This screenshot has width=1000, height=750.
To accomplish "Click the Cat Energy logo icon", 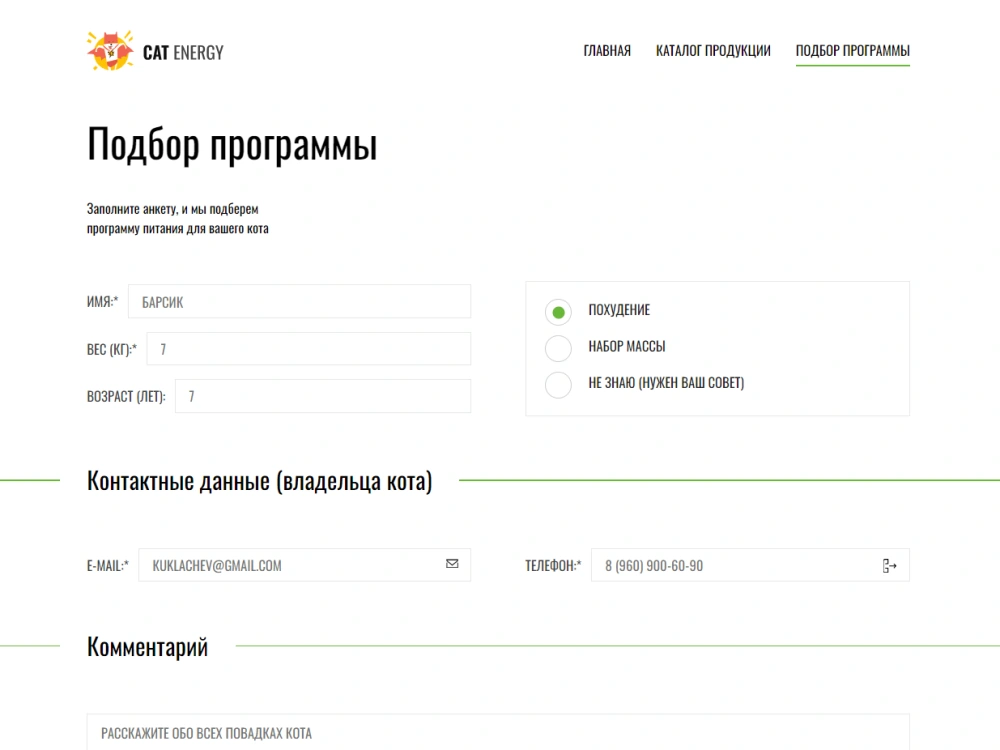I will 110,50.
